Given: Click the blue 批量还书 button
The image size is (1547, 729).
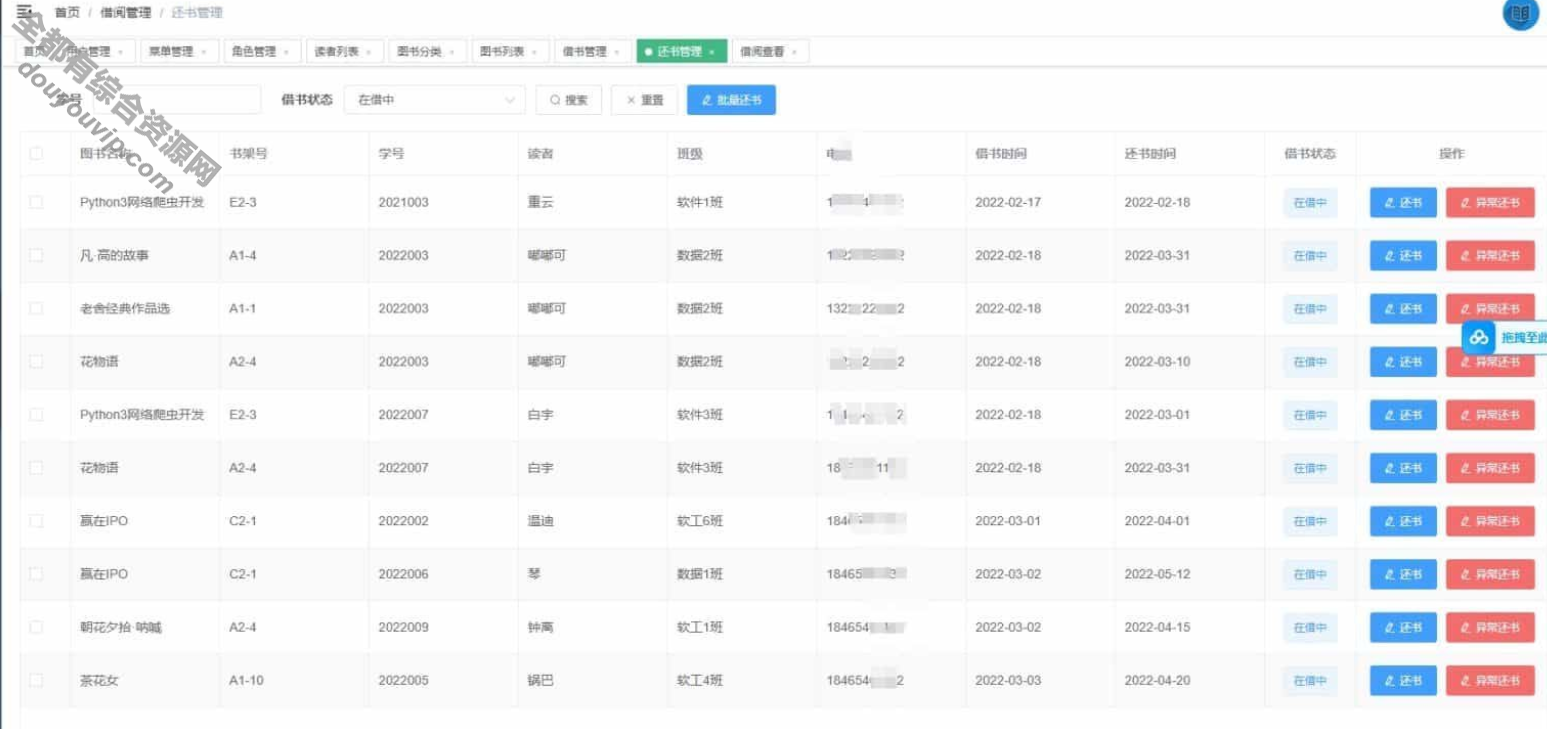Looking at the screenshot, I should click(x=731, y=100).
